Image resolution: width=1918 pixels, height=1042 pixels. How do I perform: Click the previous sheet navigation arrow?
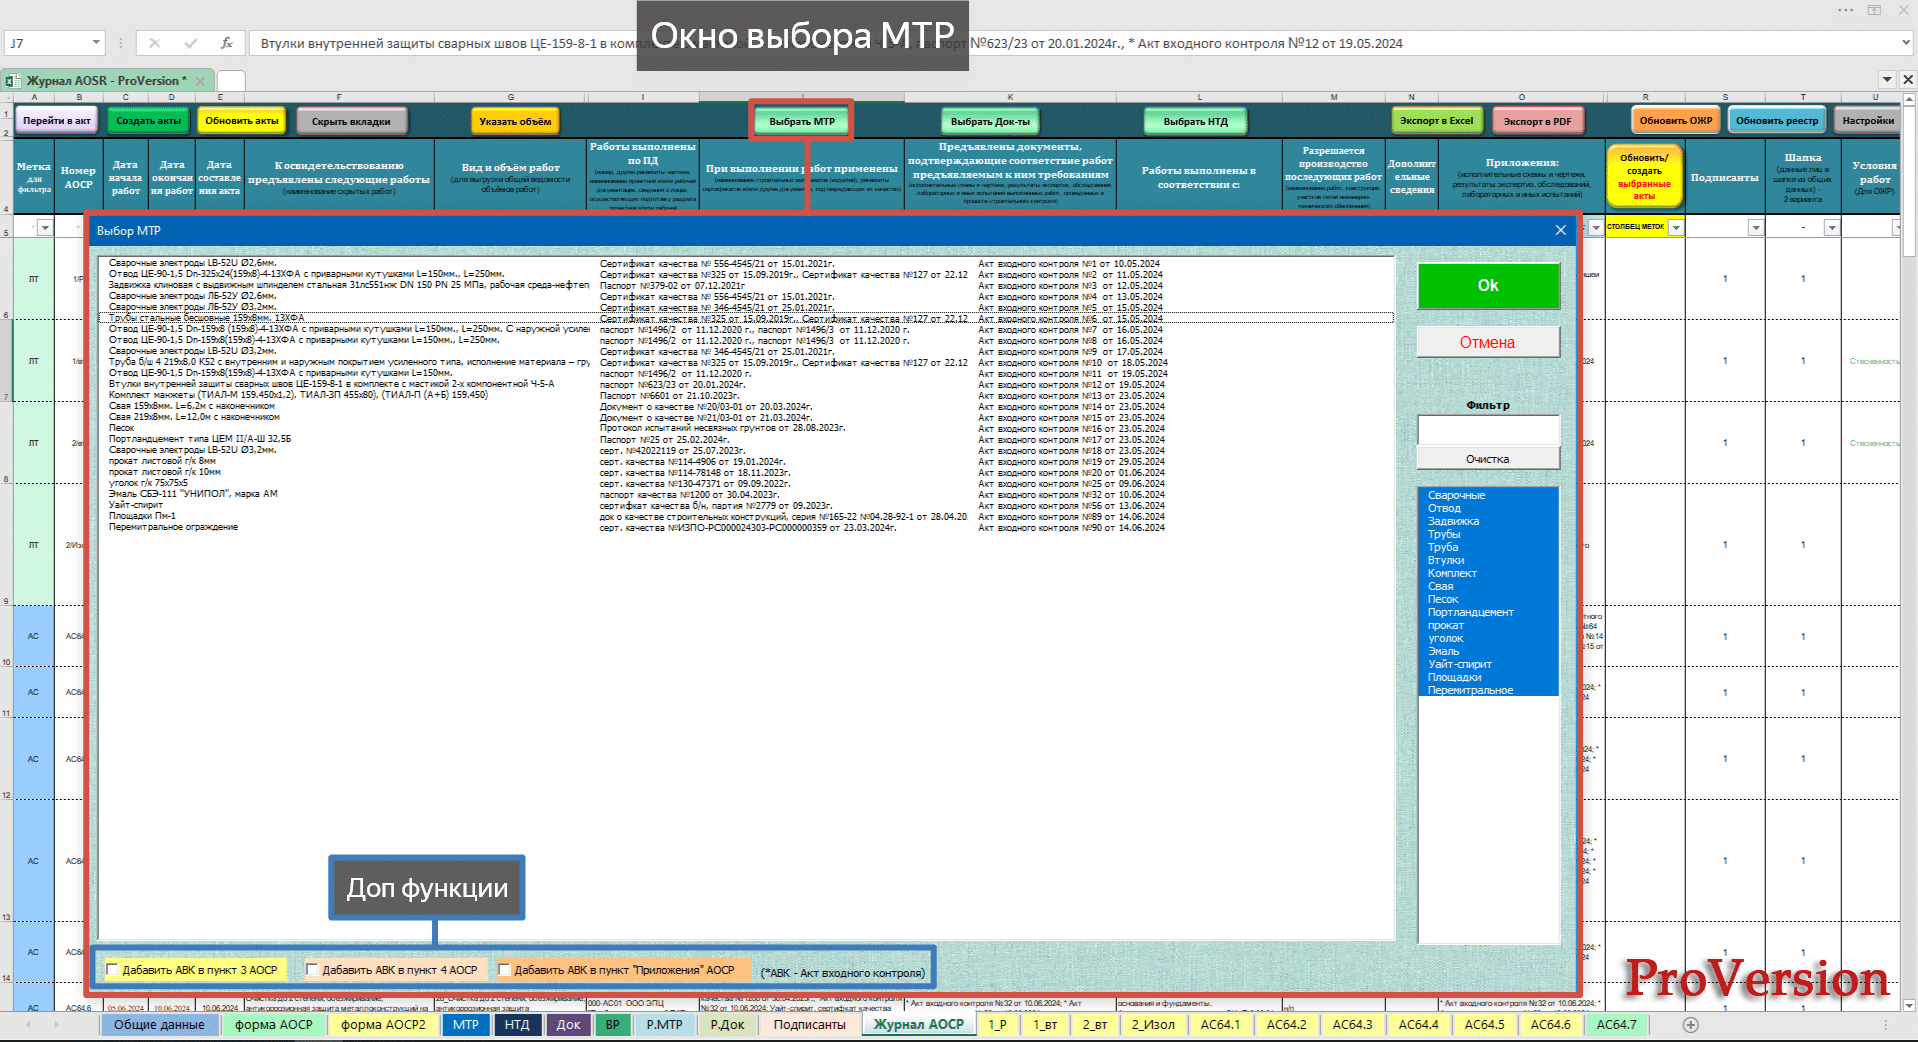(27, 1024)
